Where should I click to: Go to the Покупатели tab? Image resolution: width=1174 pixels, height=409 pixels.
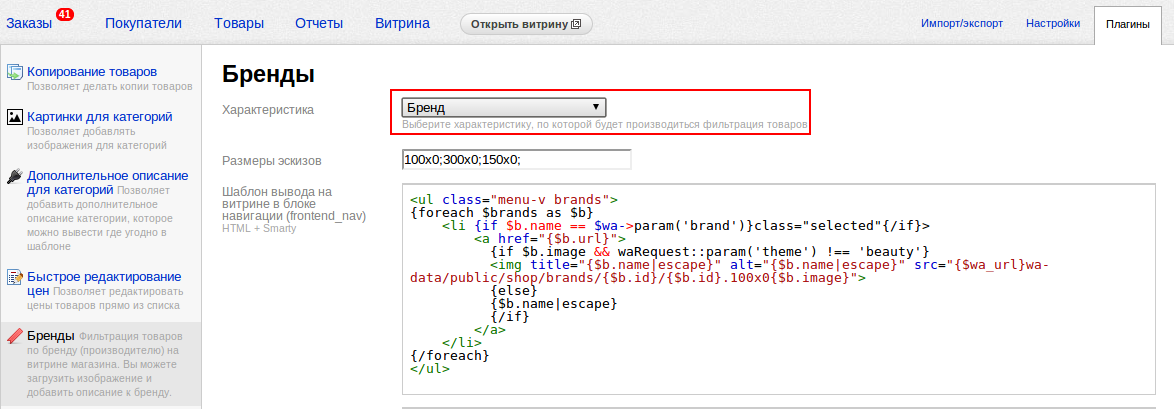143,23
